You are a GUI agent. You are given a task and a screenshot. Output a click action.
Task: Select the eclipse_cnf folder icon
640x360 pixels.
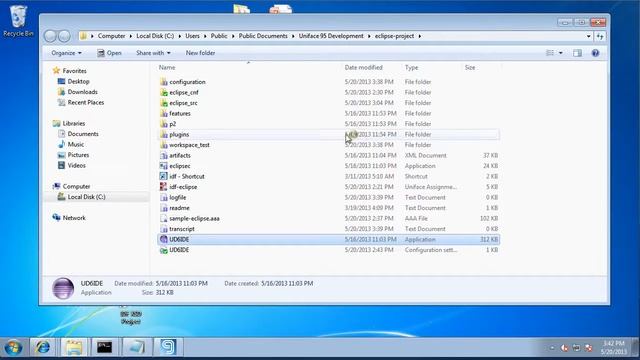[164, 92]
